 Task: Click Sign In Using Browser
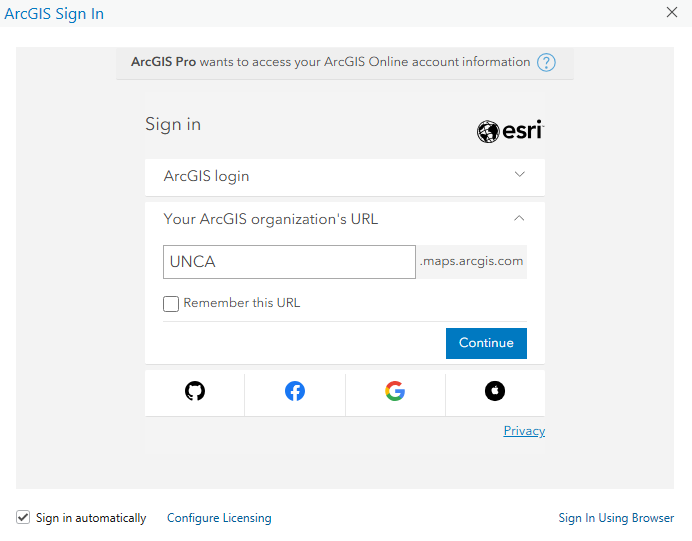[616, 518]
